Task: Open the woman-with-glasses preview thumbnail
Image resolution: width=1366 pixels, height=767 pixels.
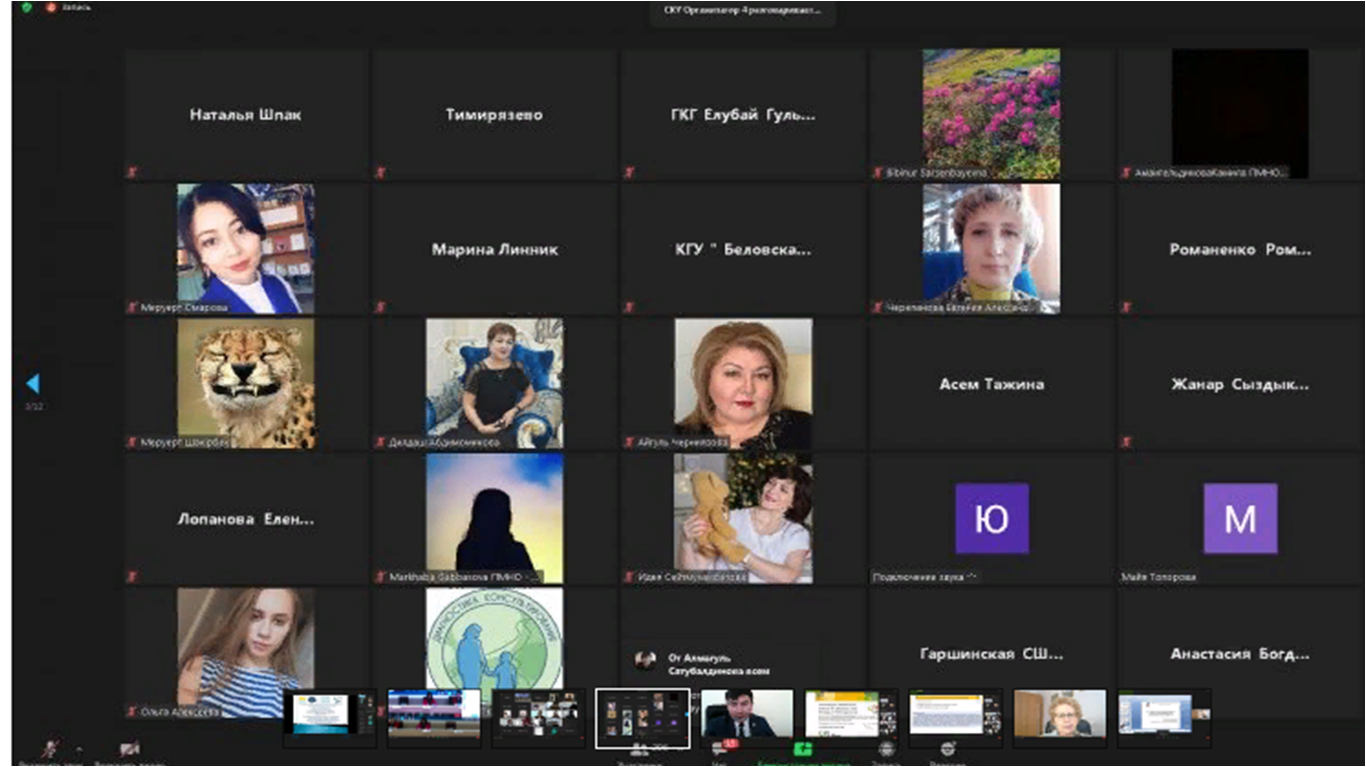Action: 1060,717
